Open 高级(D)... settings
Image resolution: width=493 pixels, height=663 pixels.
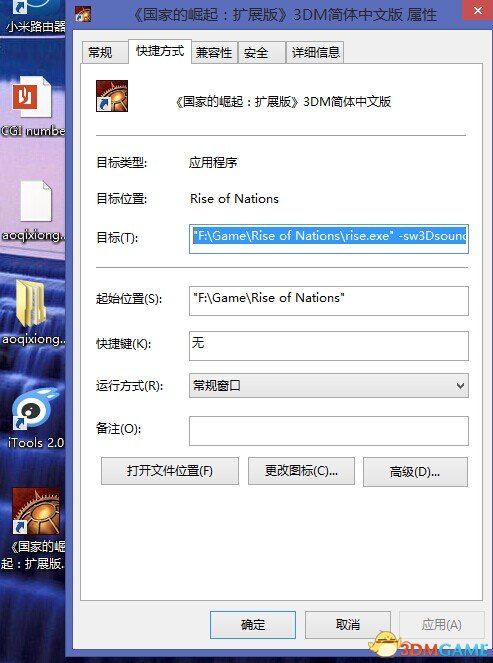tap(415, 472)
